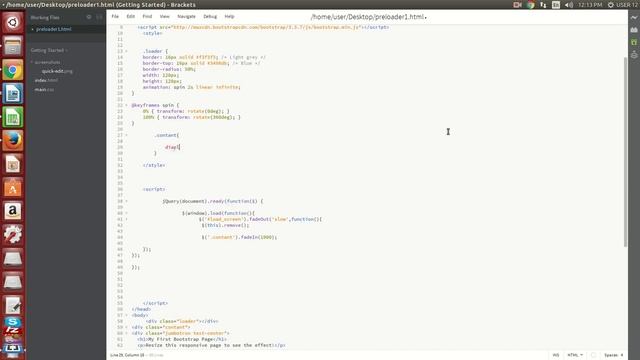
Task: Open the Extension Manager icon in right toolbar
Action: (634, 30)
